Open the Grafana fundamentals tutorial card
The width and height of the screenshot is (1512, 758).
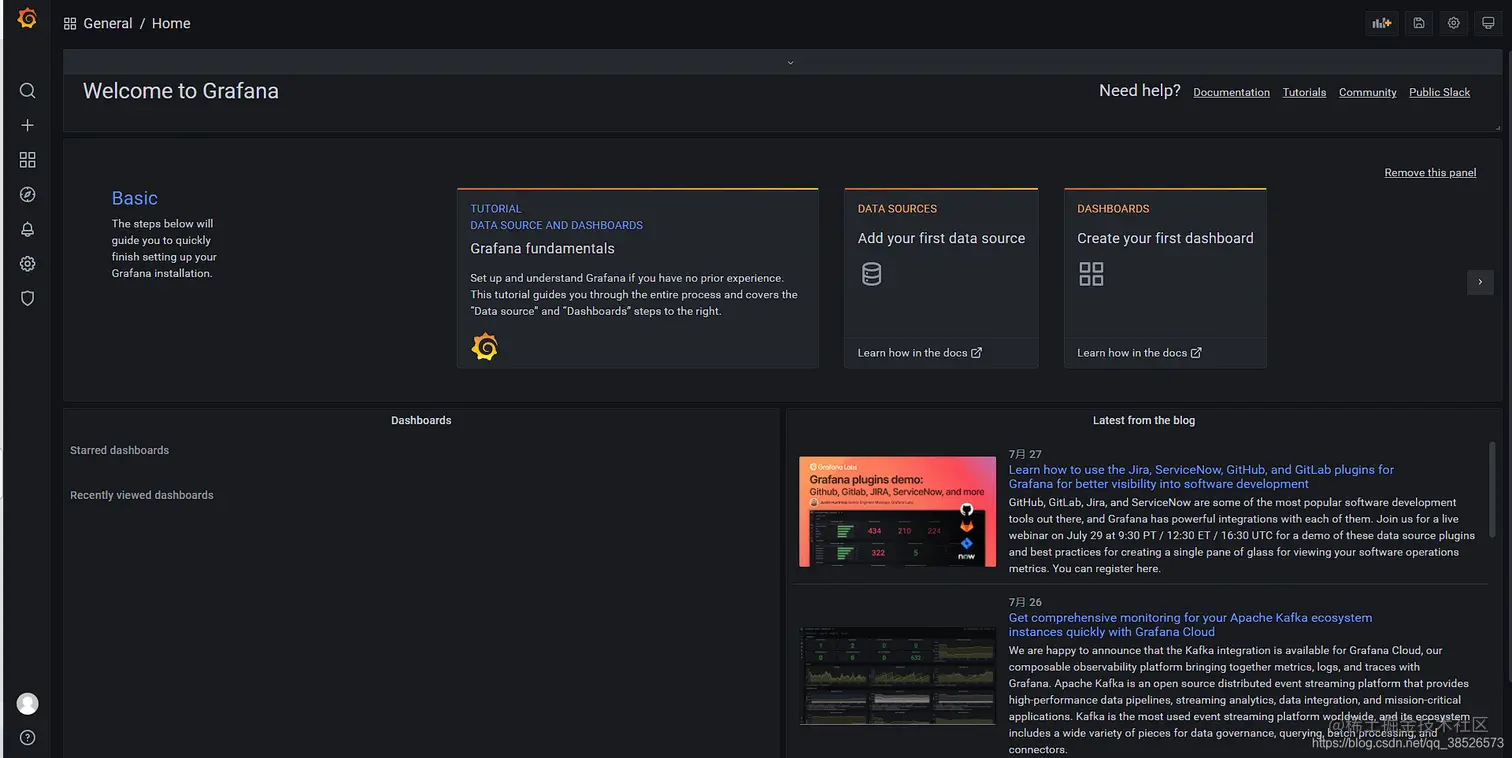pyautogui.click(x=638, y=278)
